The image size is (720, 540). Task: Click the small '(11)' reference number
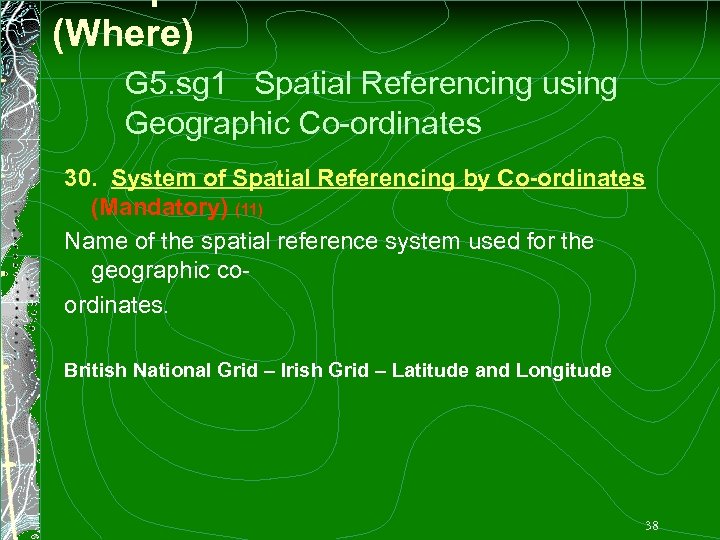[x=249, y=210]
